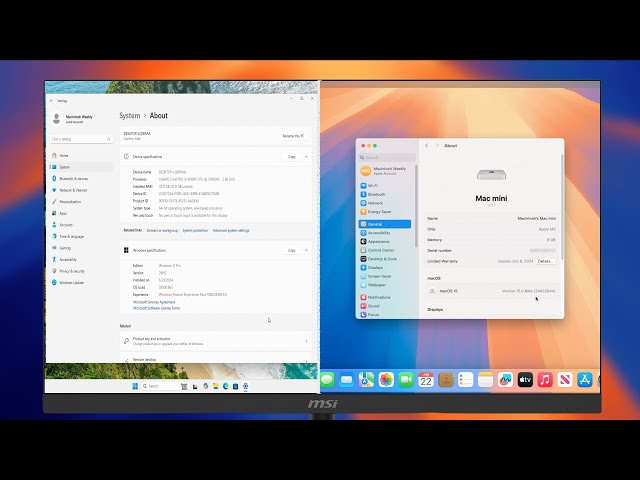Click Rename this PC button

293,136
